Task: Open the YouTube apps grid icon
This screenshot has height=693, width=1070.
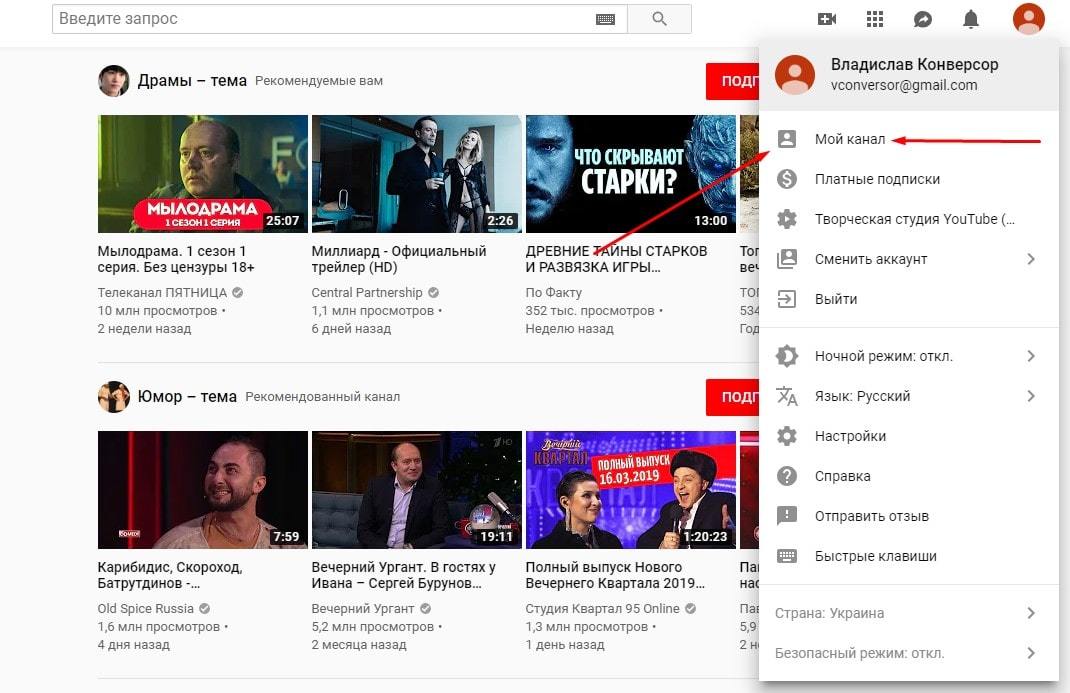Action: tap(875, 19)
